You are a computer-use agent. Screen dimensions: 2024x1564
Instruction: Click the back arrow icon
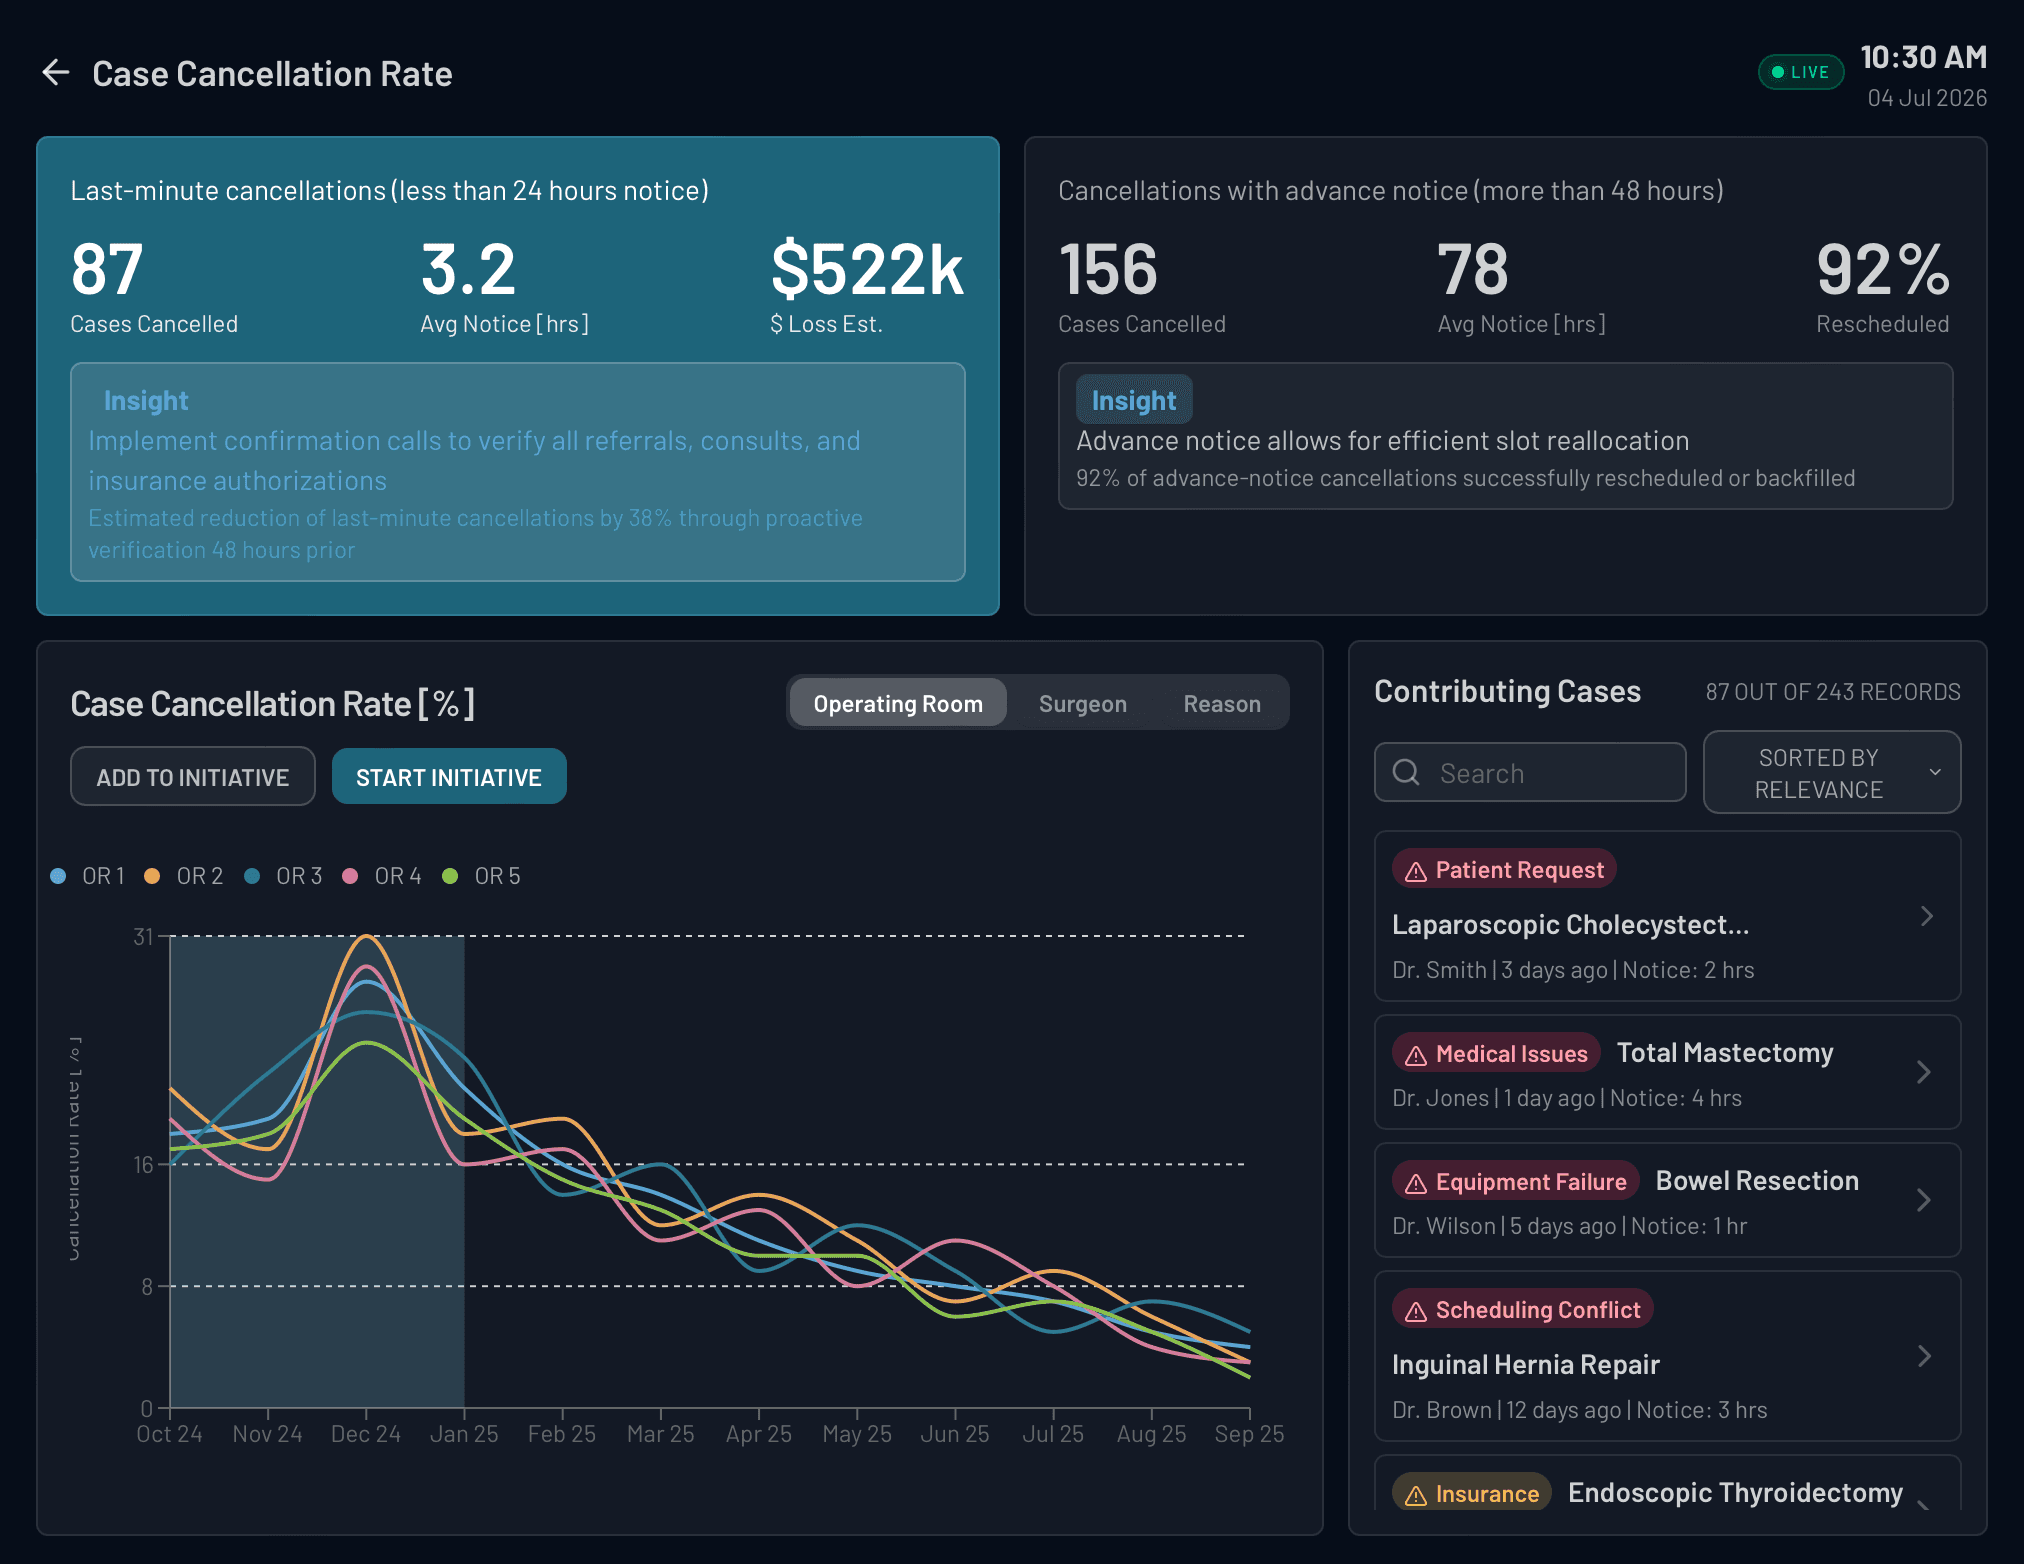pyautogui.click(x=56, y=73)
